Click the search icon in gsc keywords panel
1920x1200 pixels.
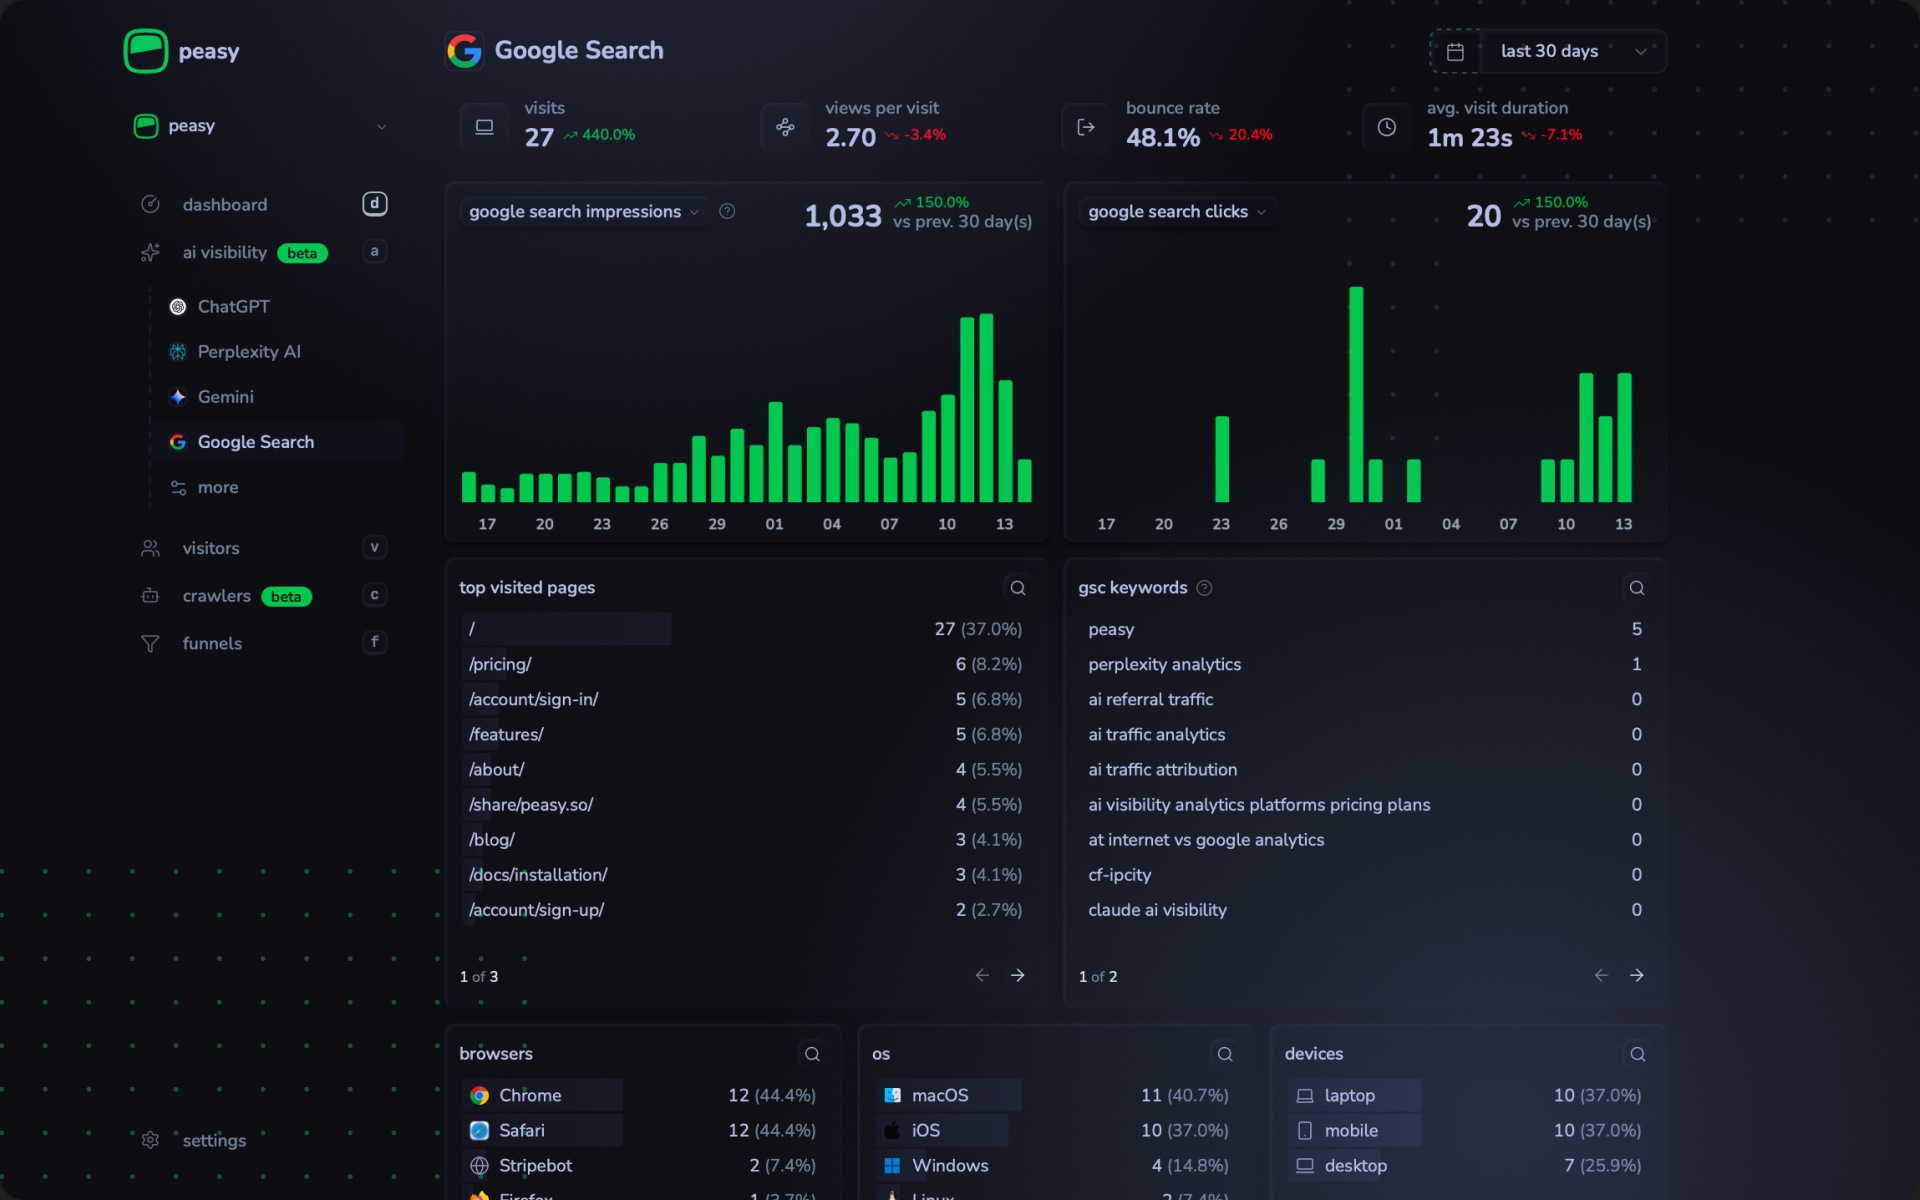1636,588
